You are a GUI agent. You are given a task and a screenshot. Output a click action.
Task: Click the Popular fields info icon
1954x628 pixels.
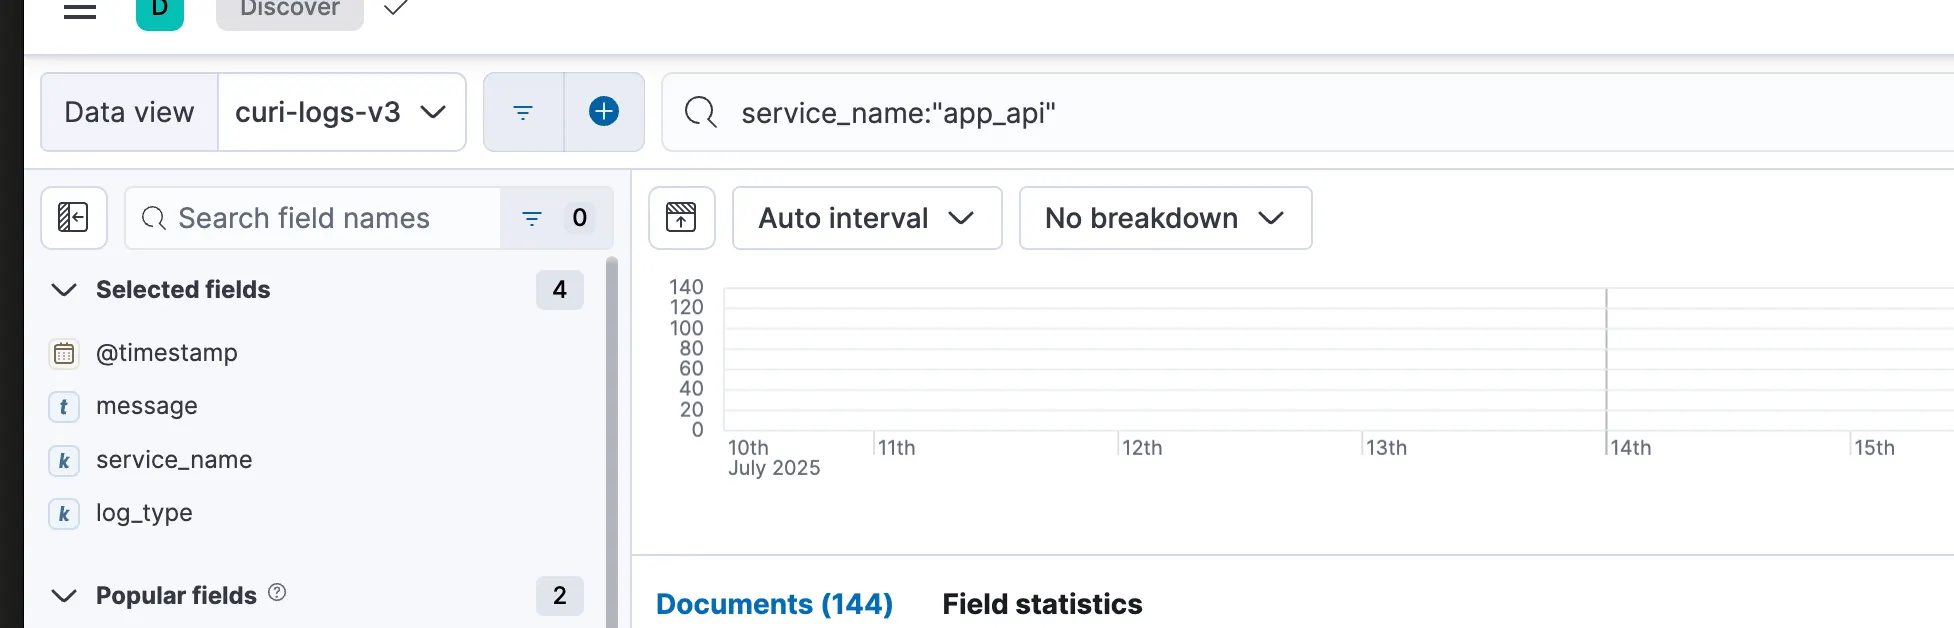click(277, 593)
